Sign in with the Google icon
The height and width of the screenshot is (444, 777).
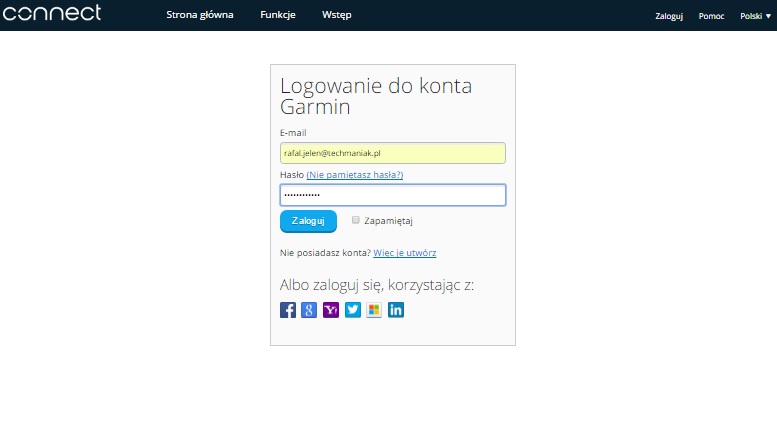(309, 310)
